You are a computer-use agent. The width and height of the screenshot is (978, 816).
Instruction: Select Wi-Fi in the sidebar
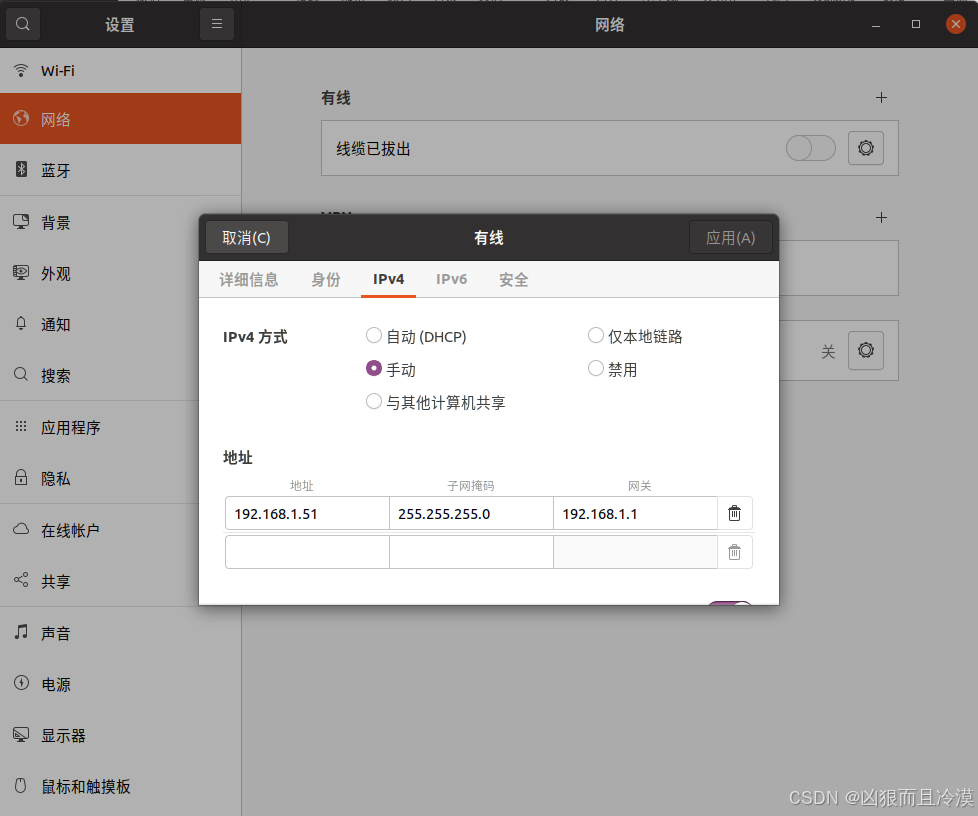click(x=120, y=70)
